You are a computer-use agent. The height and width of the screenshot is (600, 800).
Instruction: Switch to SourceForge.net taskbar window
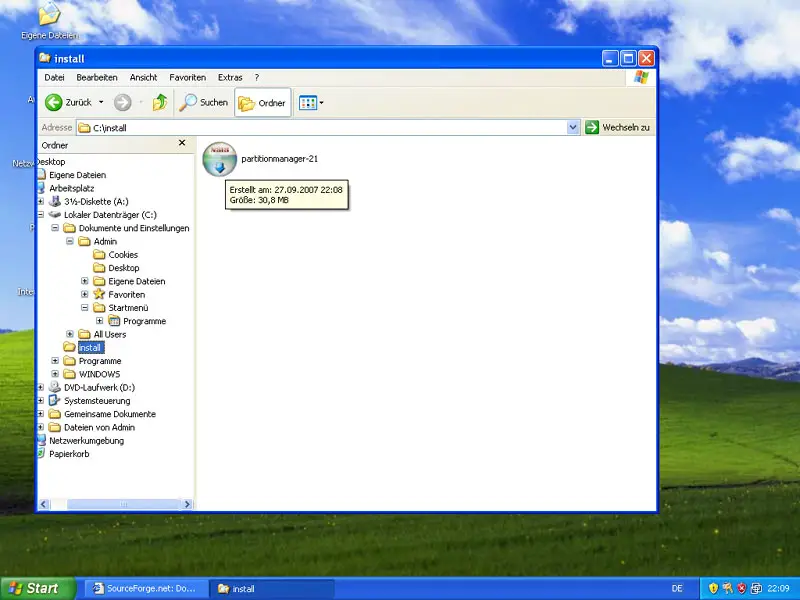(x=146, y=588)
